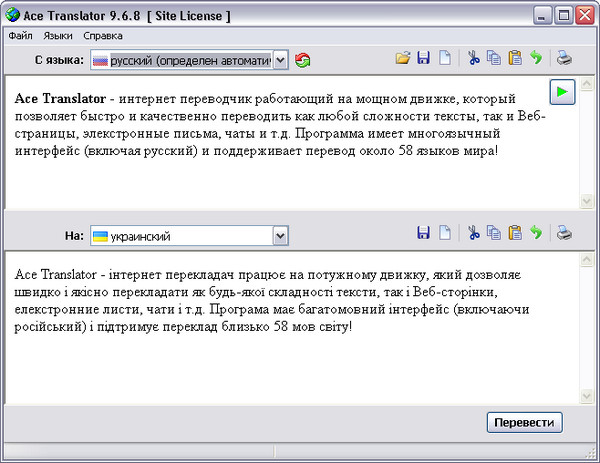Expand the target language dropdown arrow

[280, 236]
